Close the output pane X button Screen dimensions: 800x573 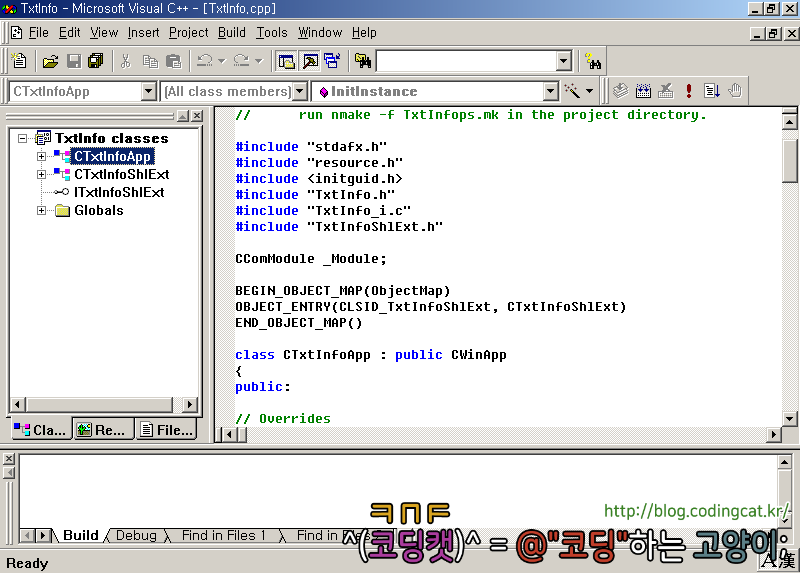point(9,459)
